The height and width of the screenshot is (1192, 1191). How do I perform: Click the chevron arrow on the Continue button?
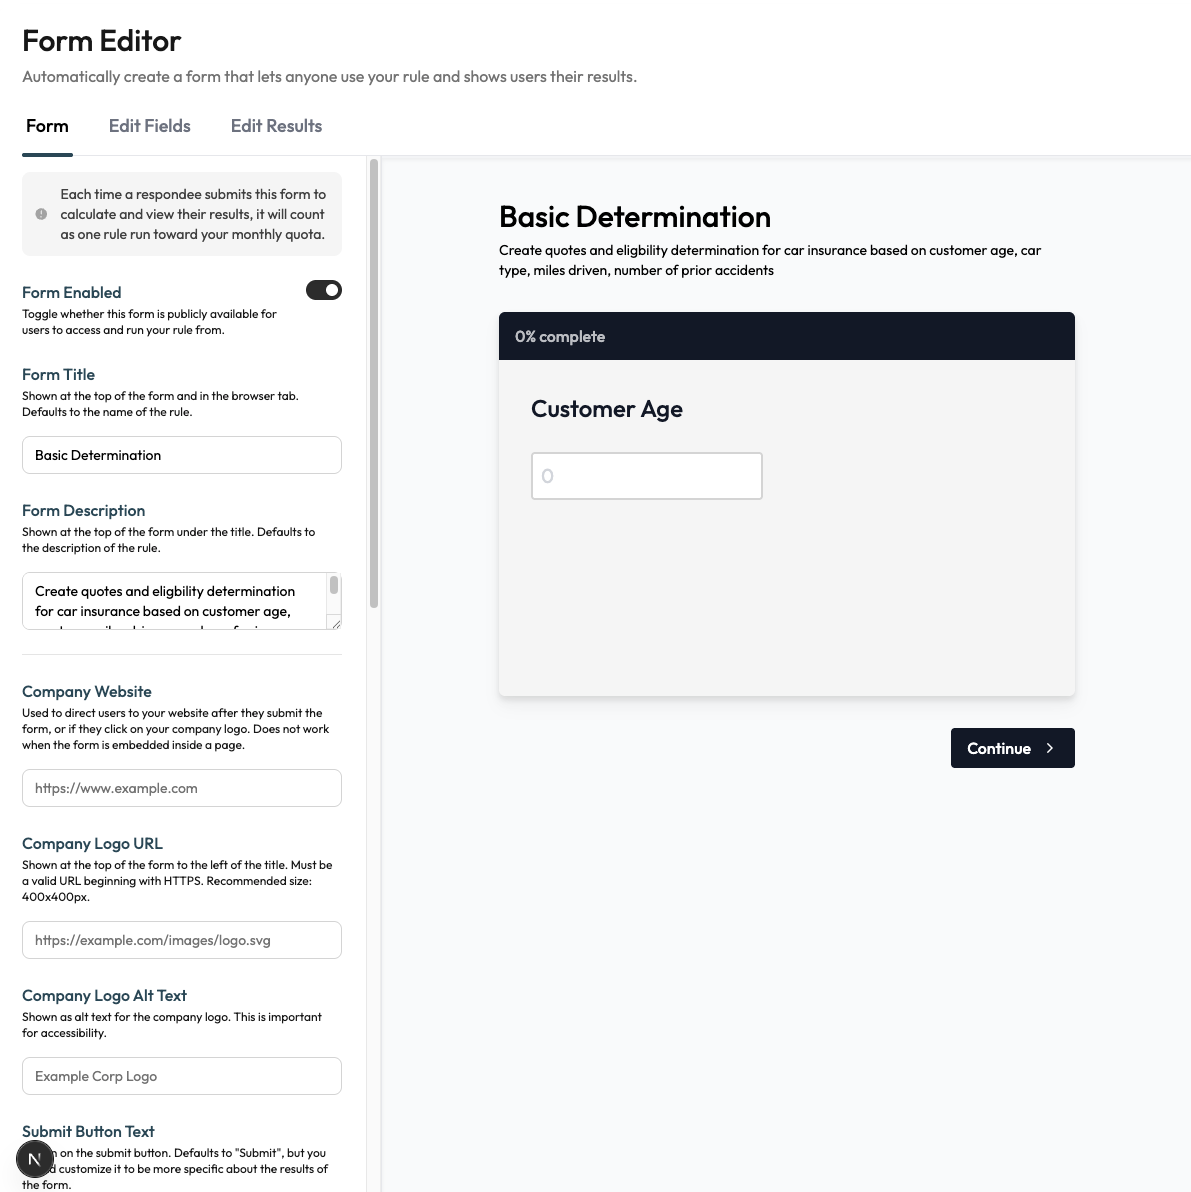[1049, 748]
